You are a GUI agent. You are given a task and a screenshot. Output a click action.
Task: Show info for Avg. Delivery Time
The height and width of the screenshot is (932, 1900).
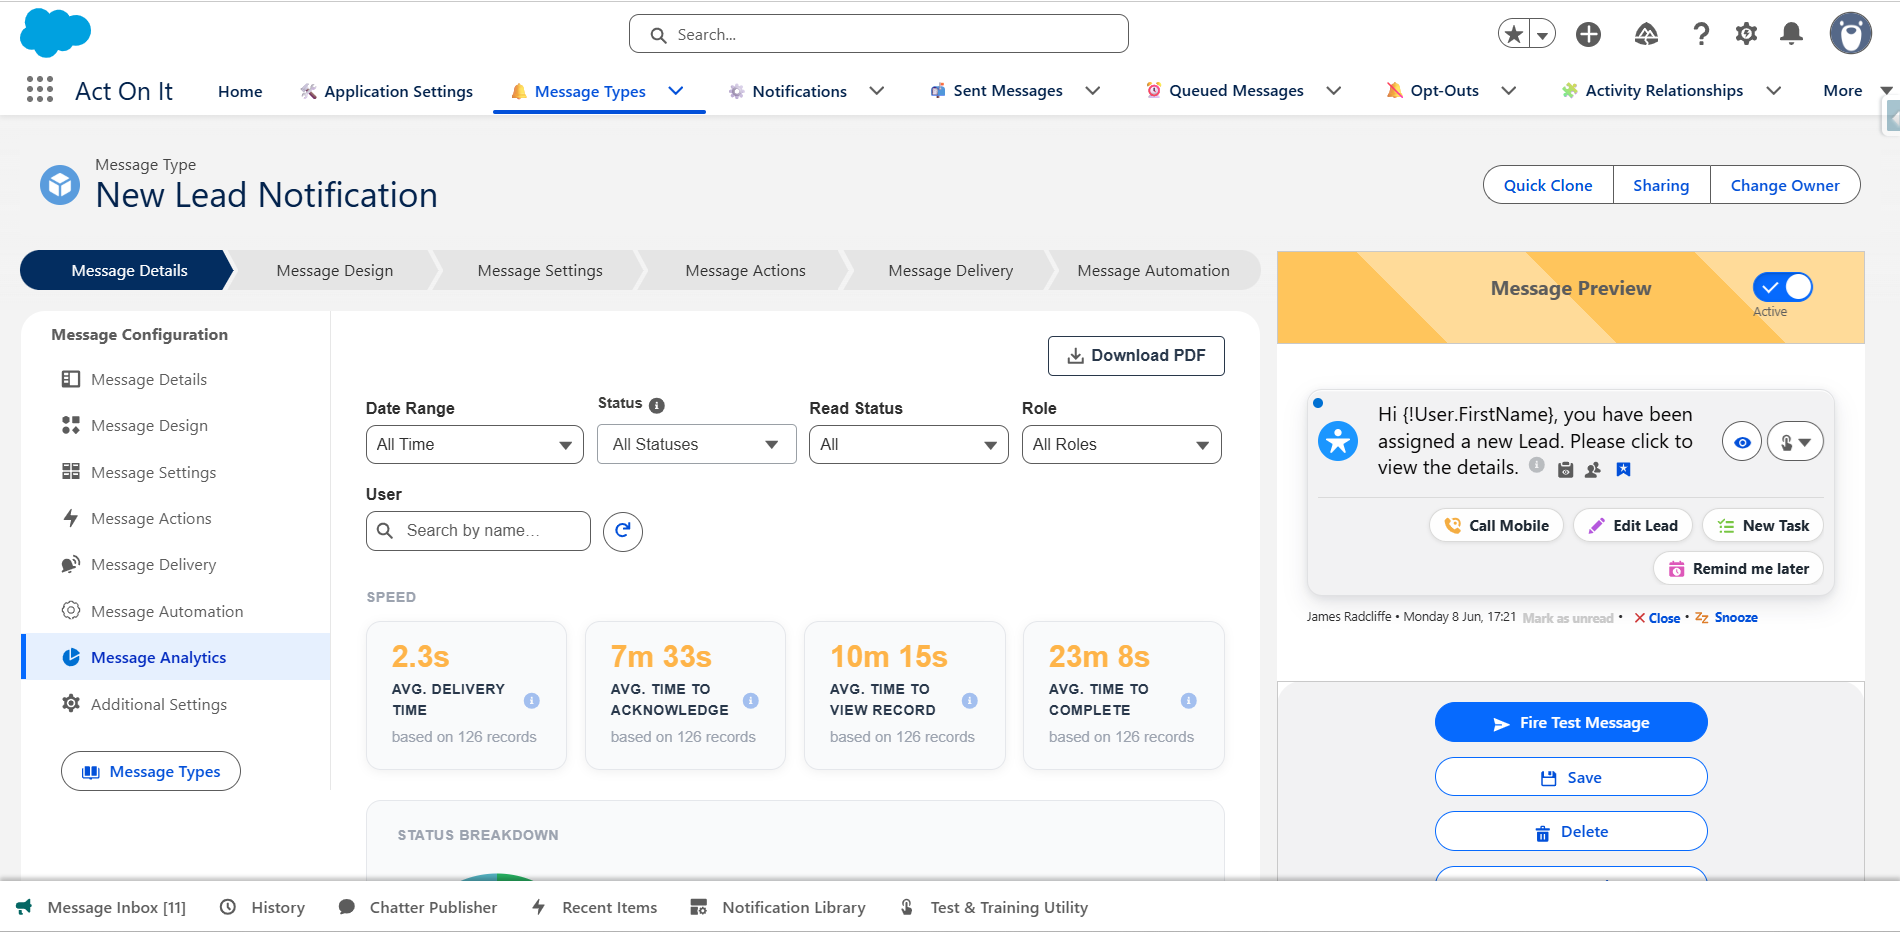click(x=532, y=700)
